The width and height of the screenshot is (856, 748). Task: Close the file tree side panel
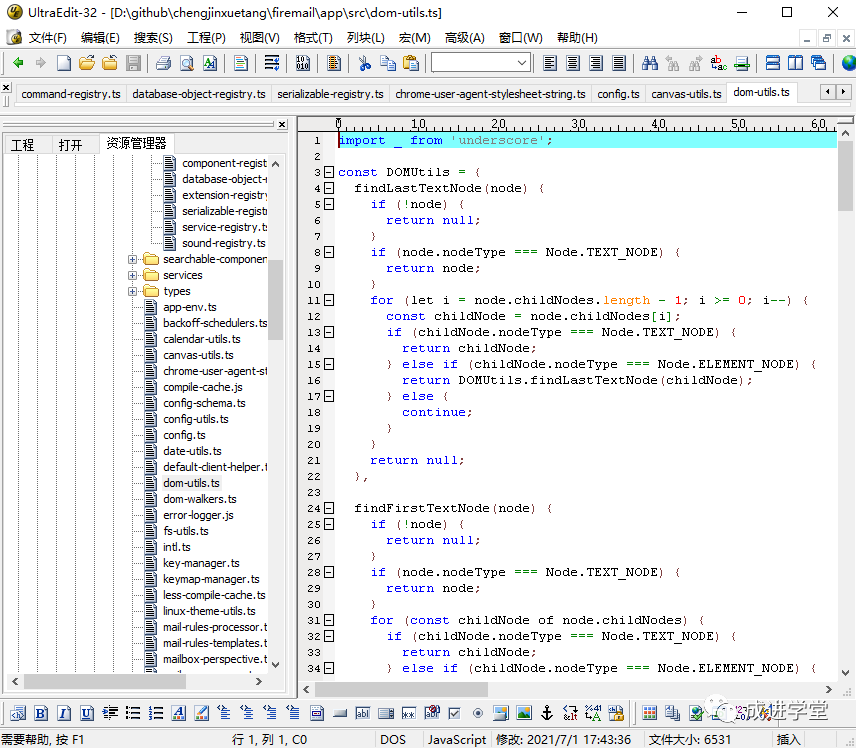point(282,124)
